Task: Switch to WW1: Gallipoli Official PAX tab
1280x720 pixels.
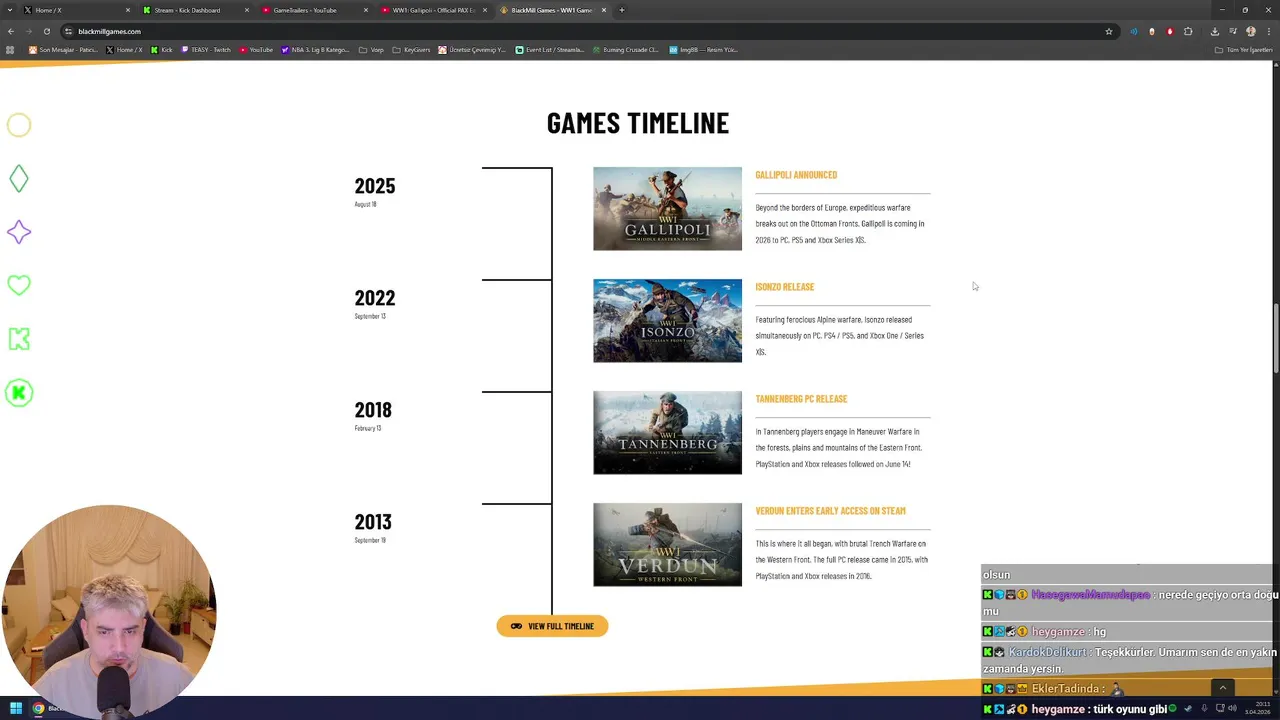Action: pos(433,10)
